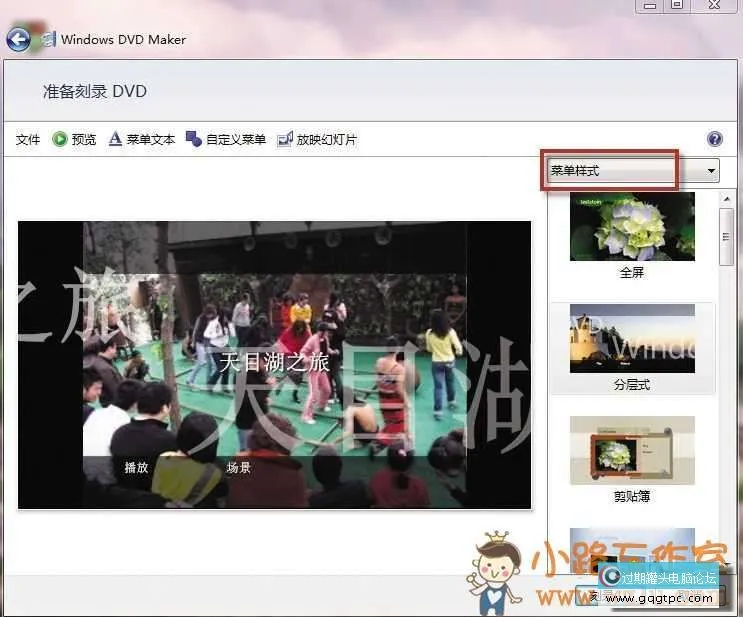The image size is (743, 617).
Task: Minimize the DVD Maker window
Action: 650,5
